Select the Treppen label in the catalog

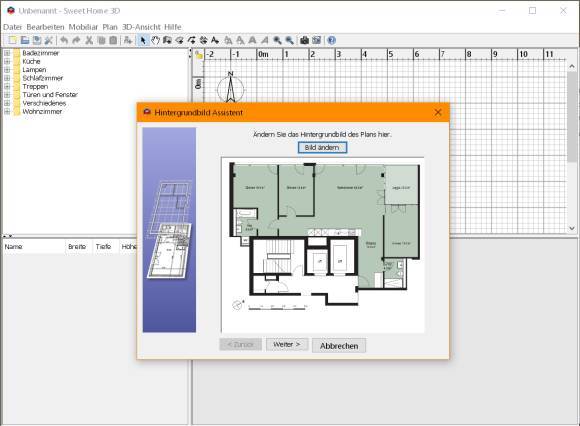(35, 87)
